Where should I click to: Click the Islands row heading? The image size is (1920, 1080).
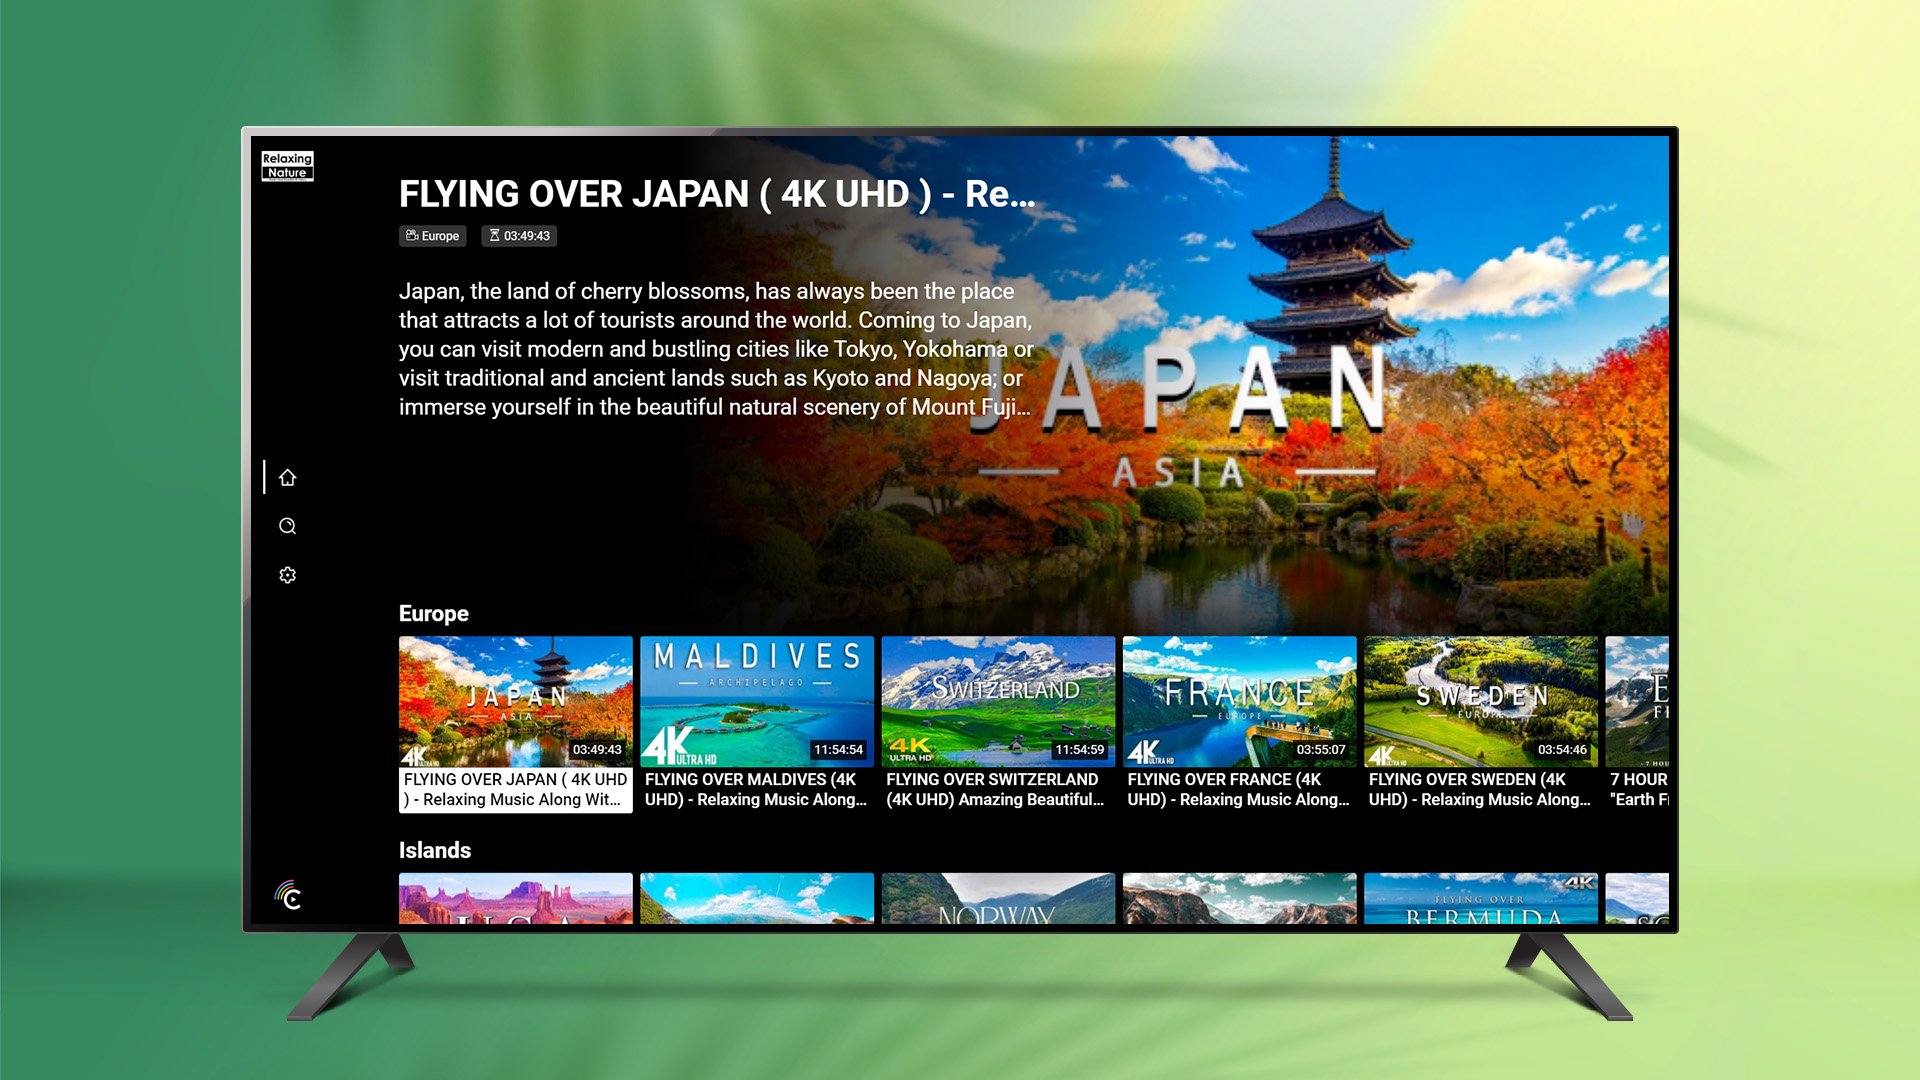coord(434,851)
